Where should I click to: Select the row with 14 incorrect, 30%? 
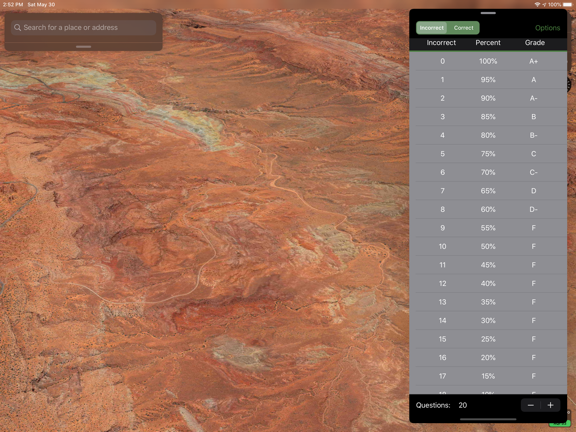[488, 321]
